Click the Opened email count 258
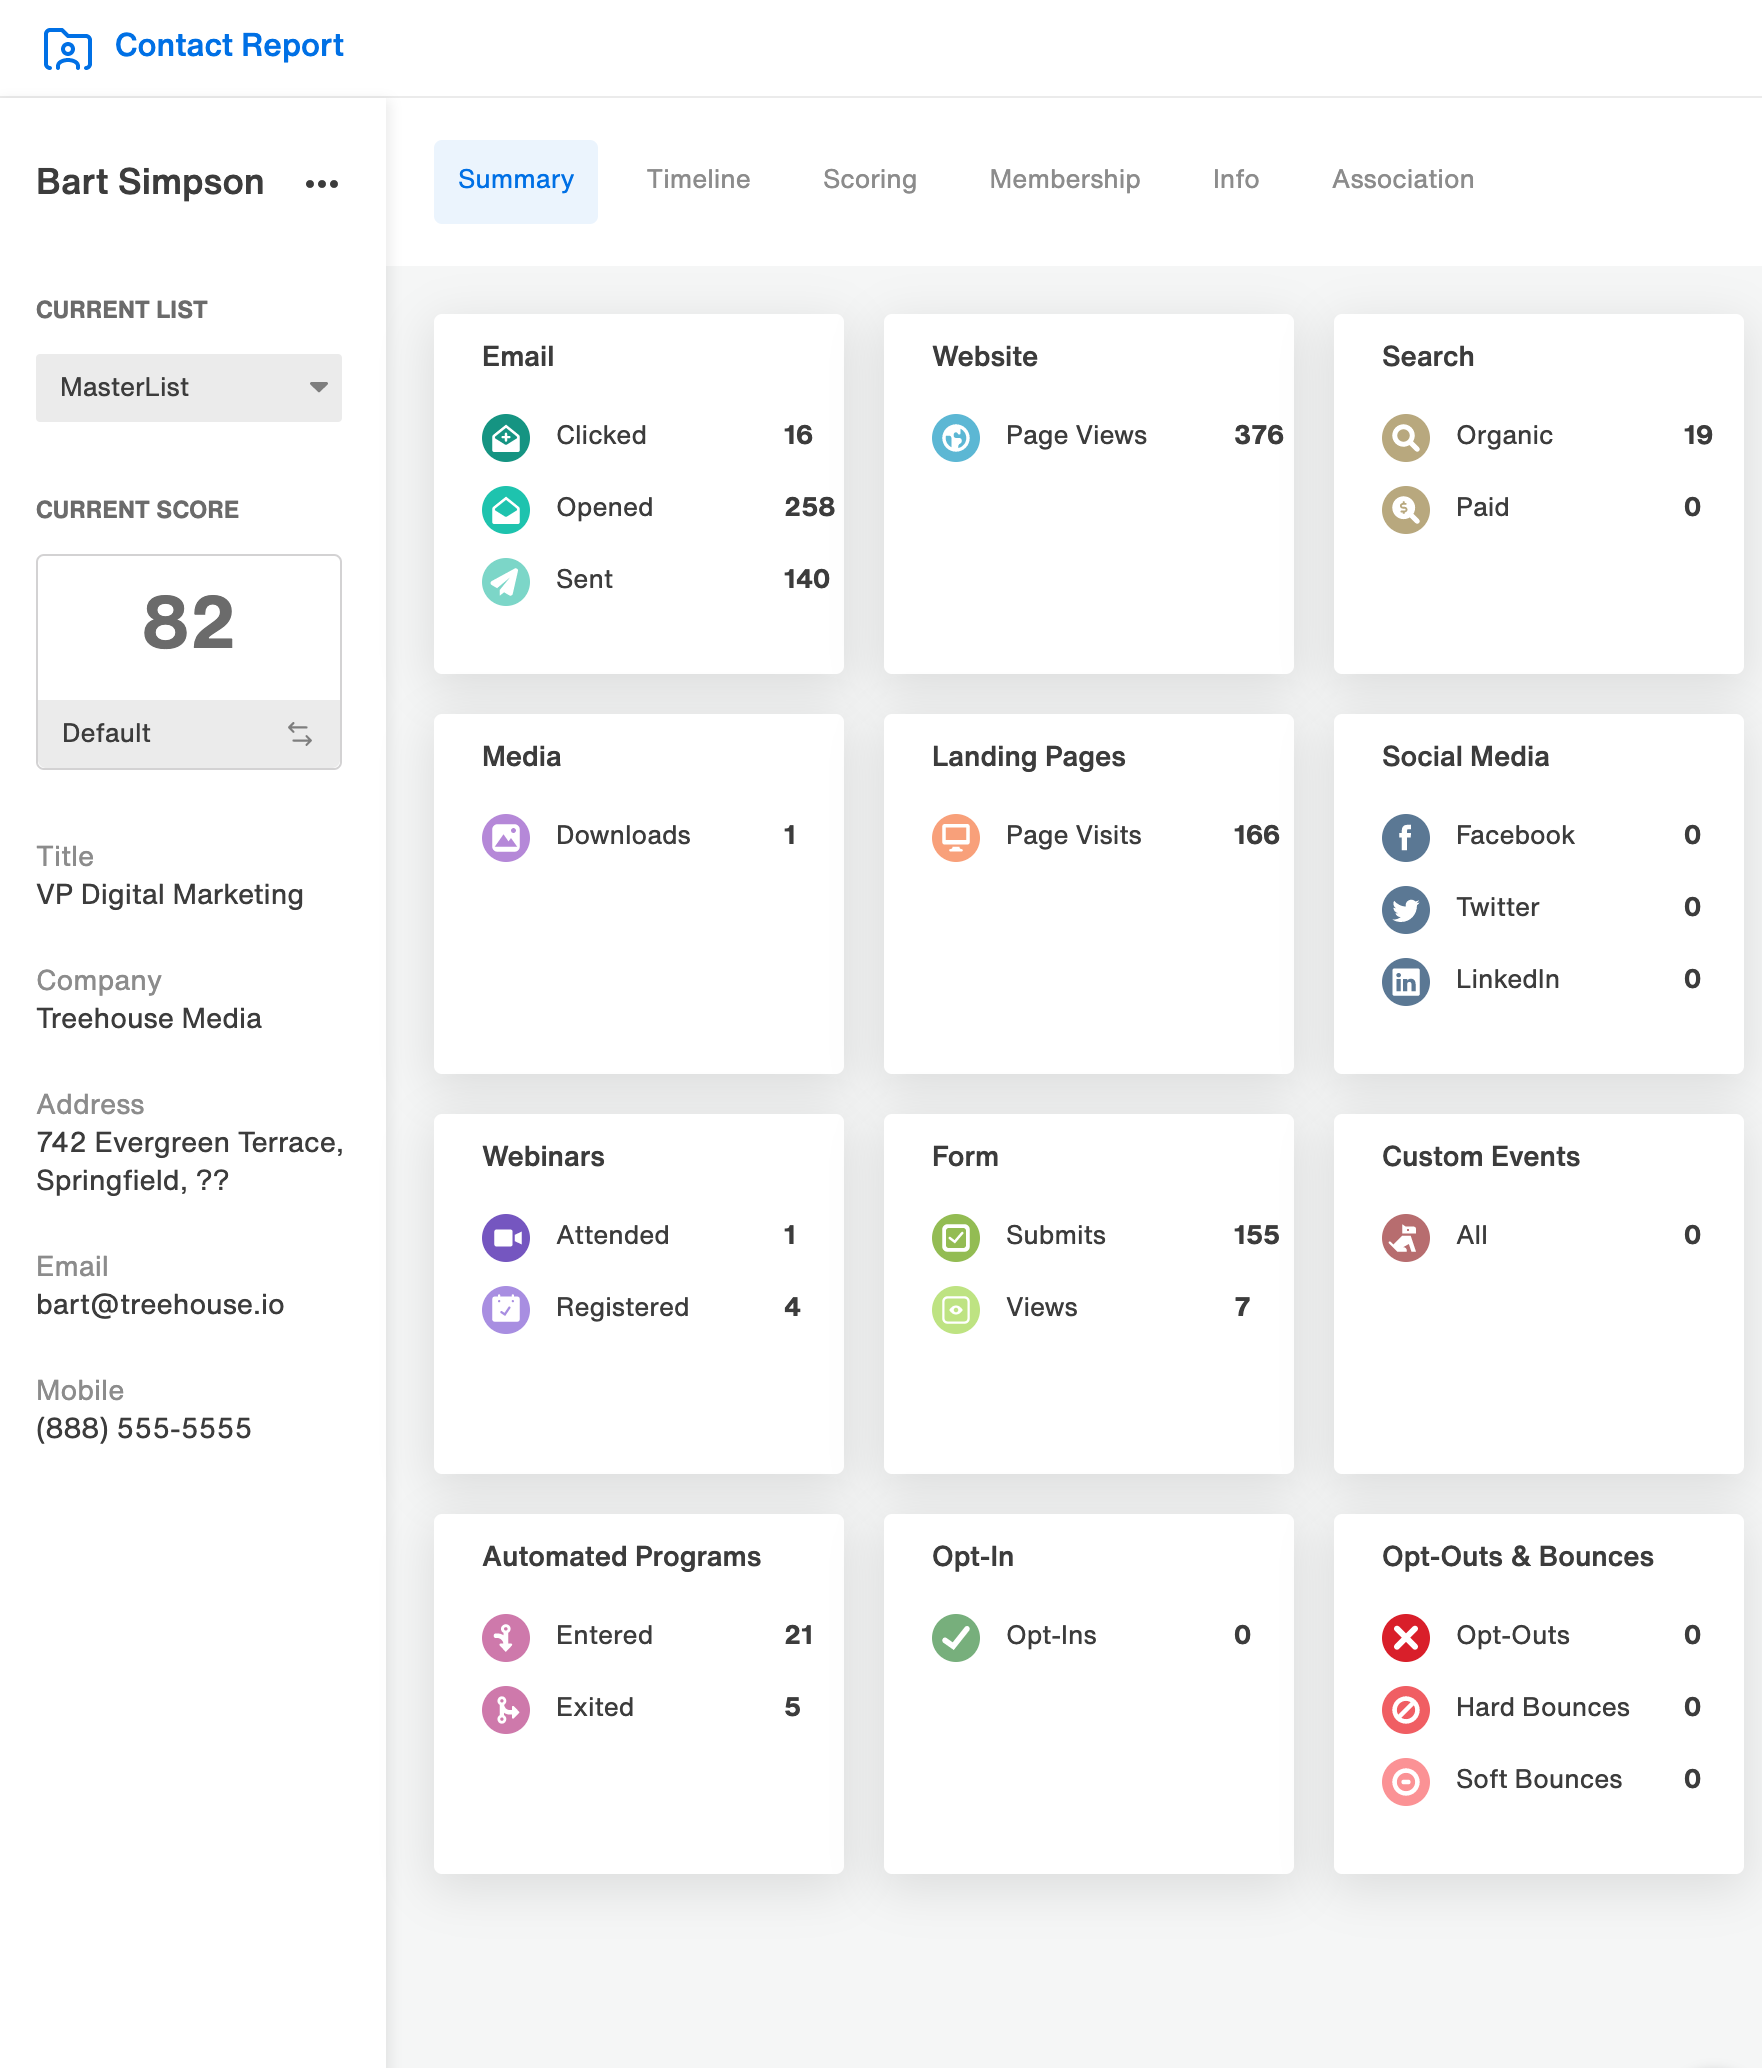The image size is (1762, 2068). pyautogui.click(x=809, y=507)
